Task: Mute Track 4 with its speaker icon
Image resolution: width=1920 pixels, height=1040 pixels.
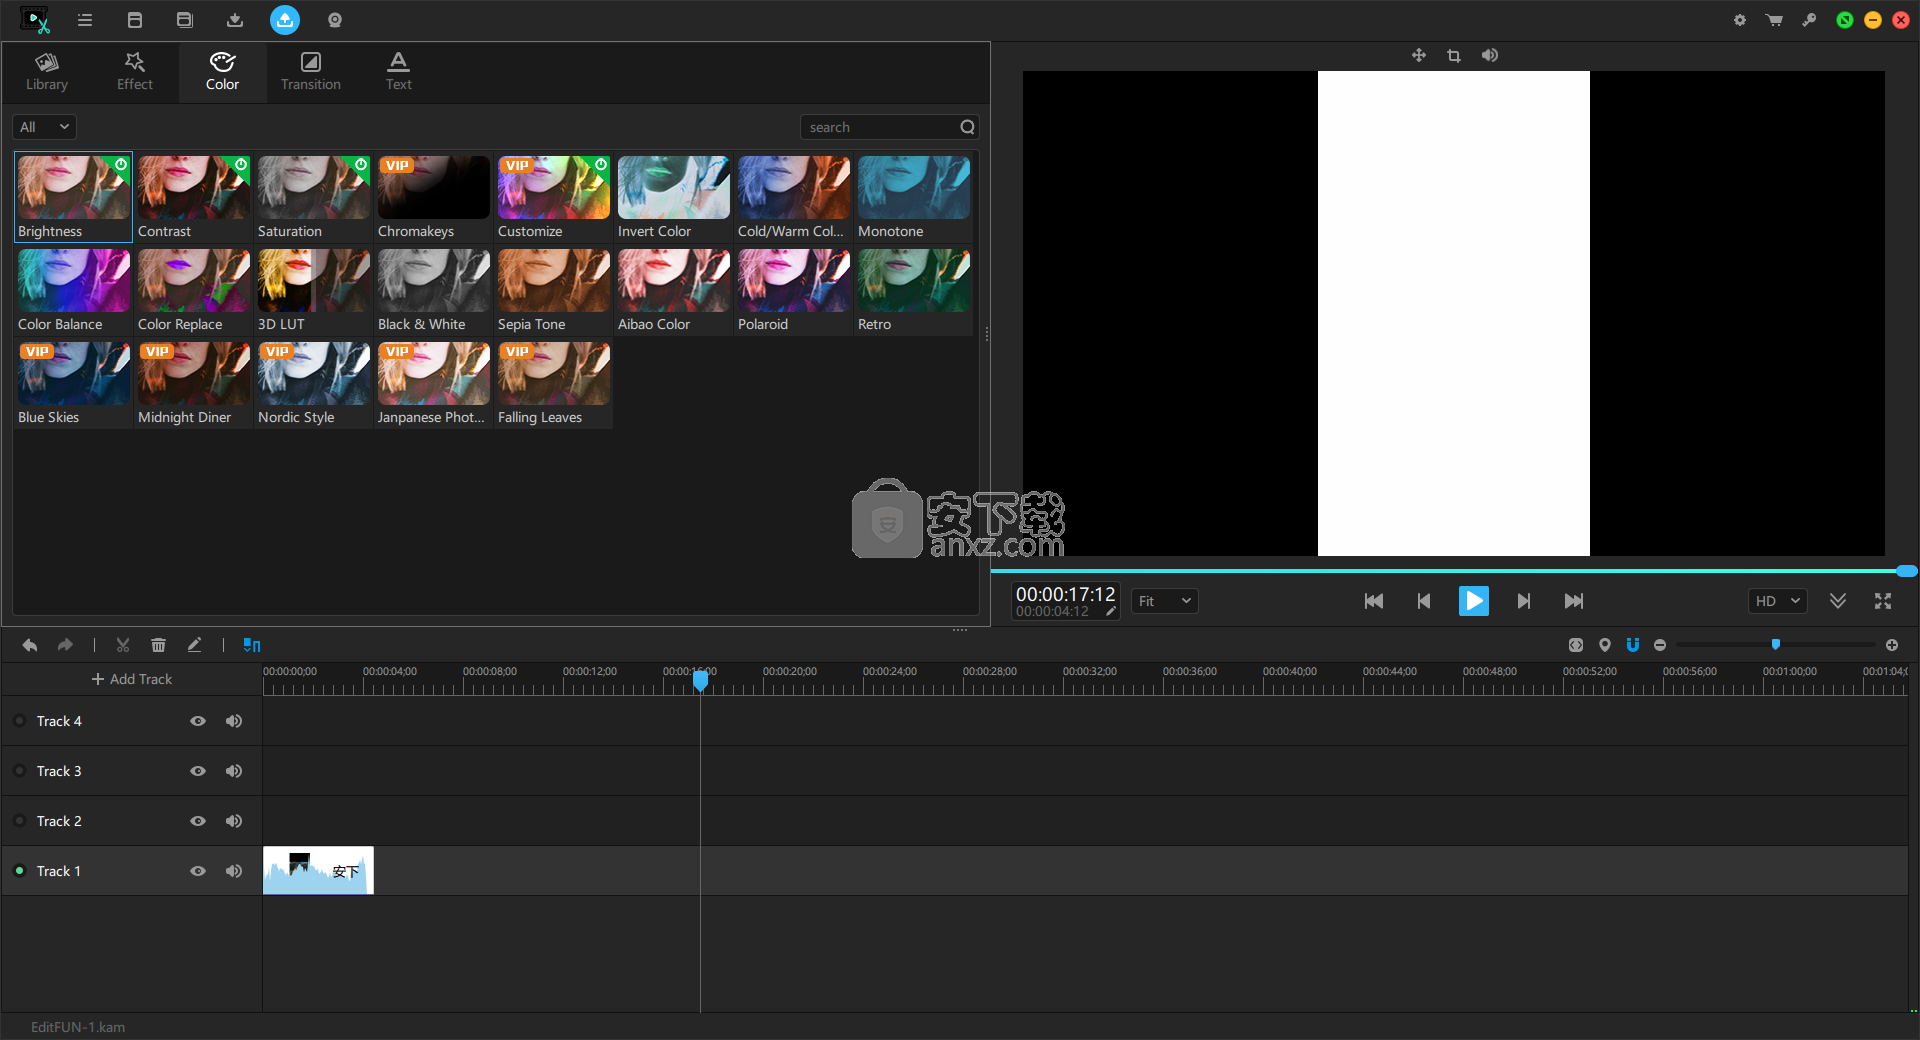Action: click(x=234, y=721)
